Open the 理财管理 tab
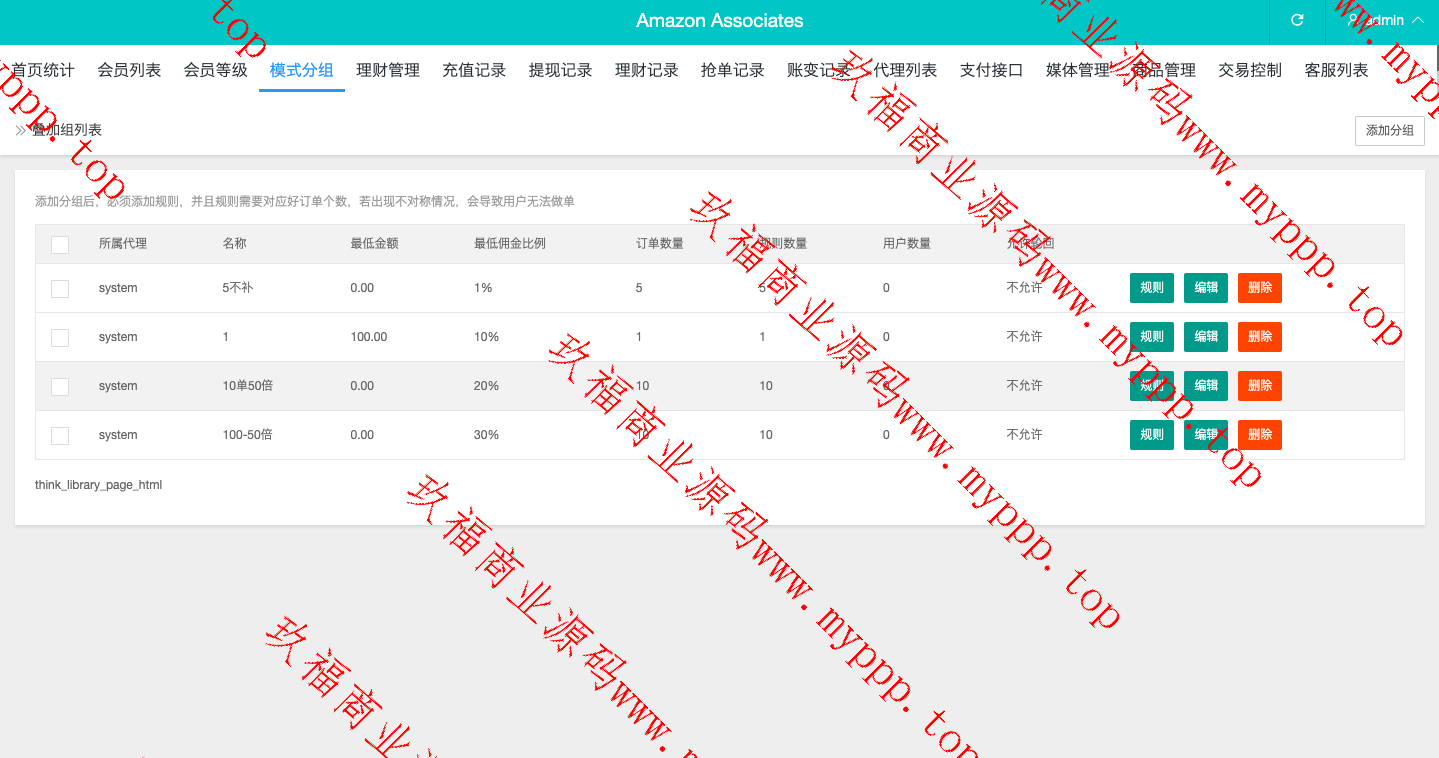The image size is (1439, 758). coord(388,70)
